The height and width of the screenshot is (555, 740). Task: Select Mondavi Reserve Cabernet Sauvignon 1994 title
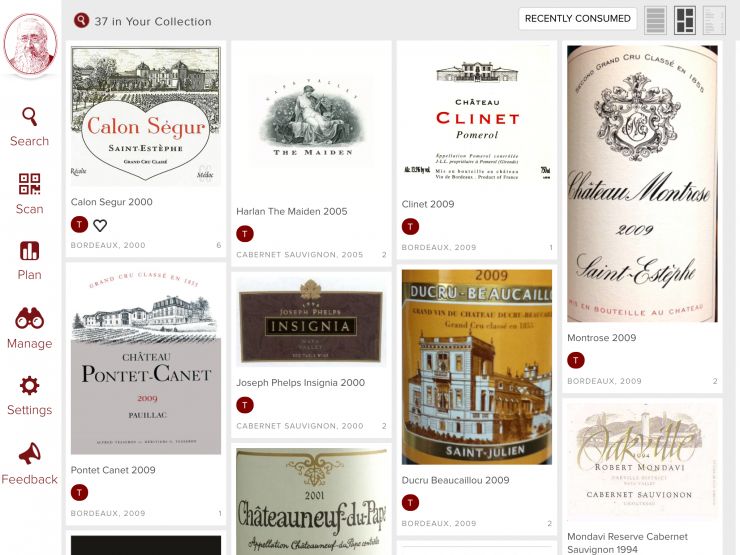coord(627,543)
